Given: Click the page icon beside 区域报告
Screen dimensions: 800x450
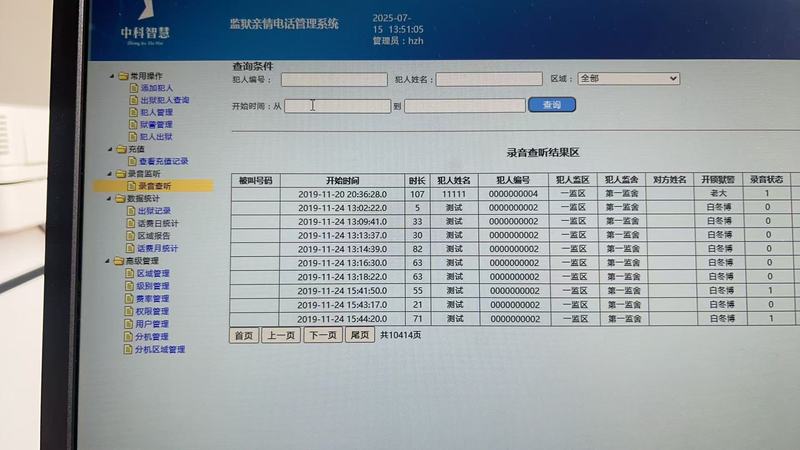Looking at the screenshot, I should [x=131, y=236].
